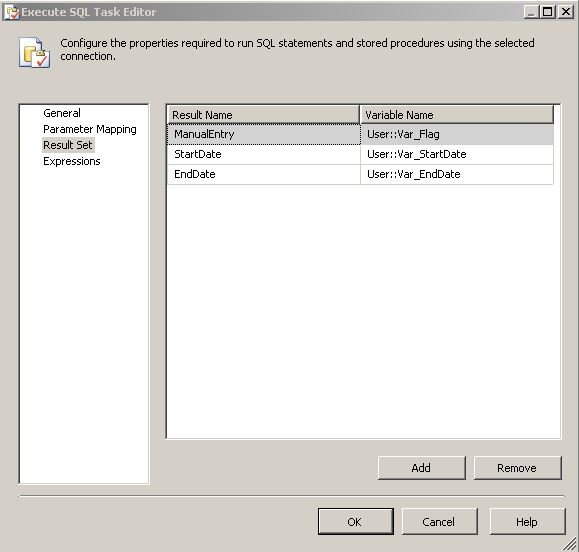
Task: Open the User::Var_StartDate variable cell
Action: pos(457,154)
